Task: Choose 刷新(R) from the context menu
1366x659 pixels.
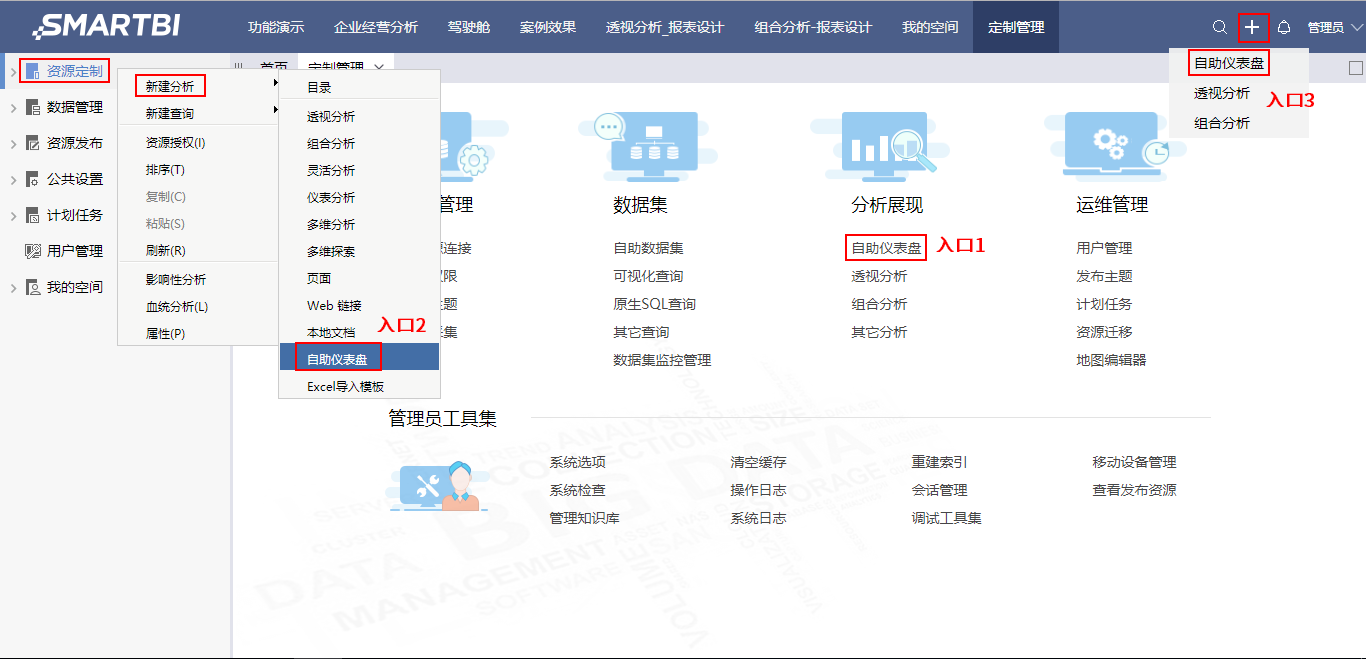Action: click(x=165, y=250)
